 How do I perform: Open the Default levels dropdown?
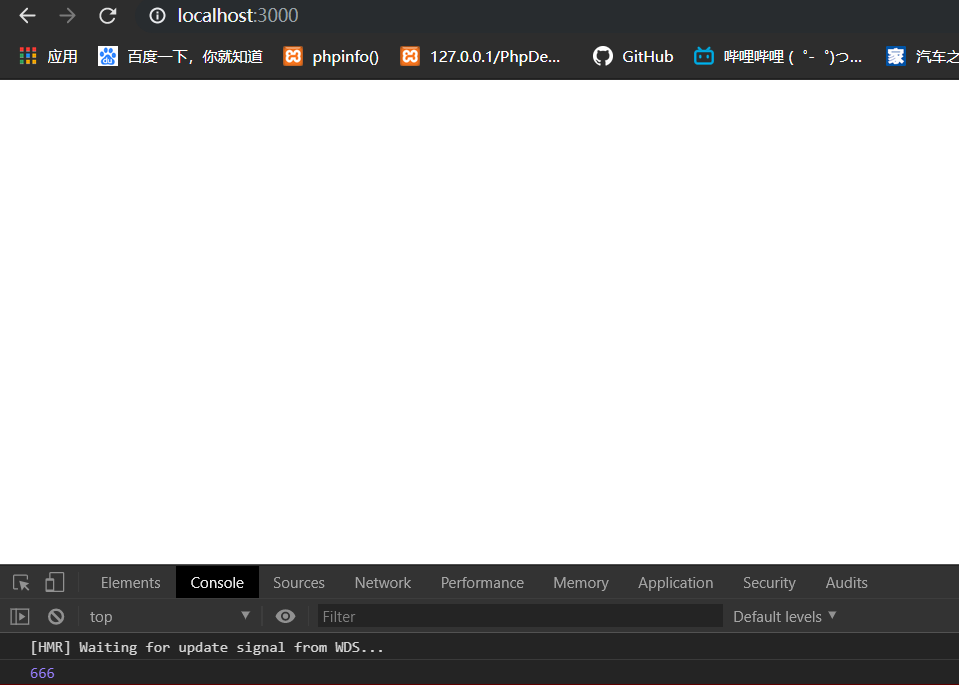coord(783,616)
